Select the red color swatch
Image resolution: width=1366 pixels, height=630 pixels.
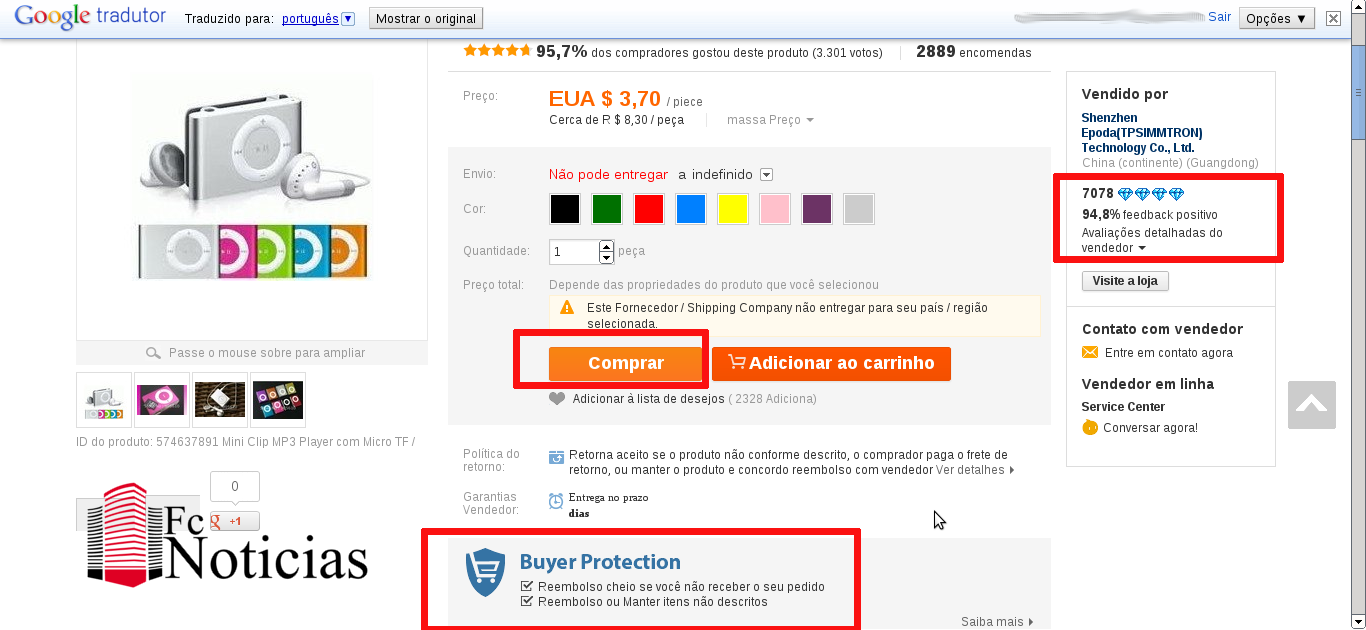pyautogui.click(x=649, y=209)
